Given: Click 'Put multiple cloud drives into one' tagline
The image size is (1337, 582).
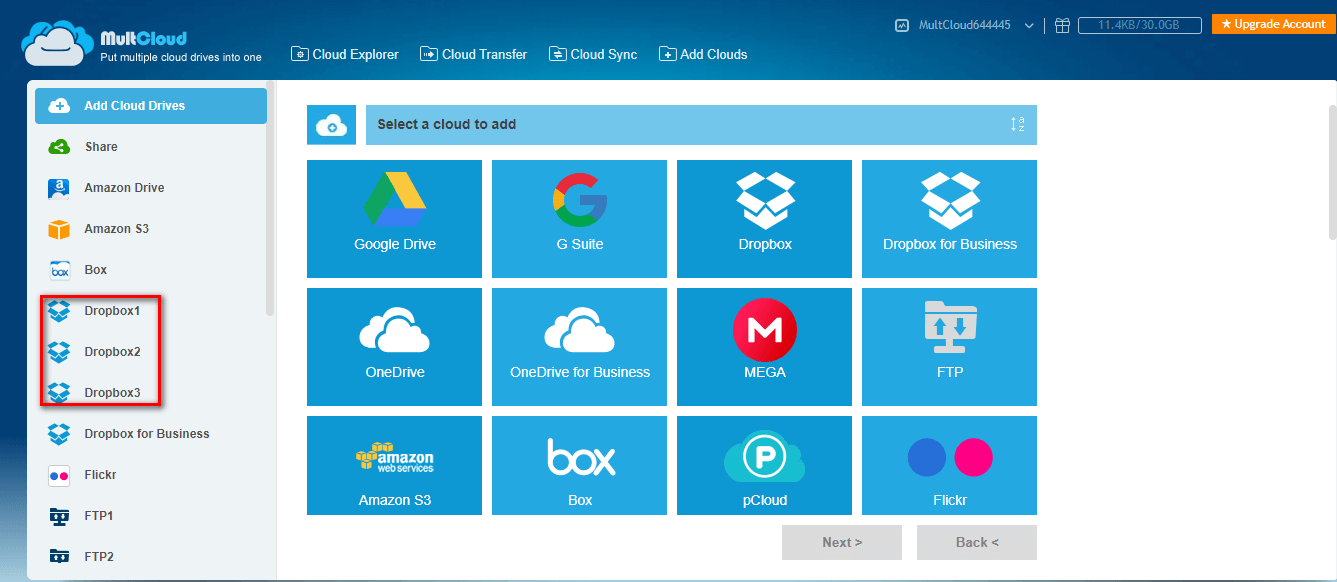Looking at the screenshot, I should click(181, 58).
